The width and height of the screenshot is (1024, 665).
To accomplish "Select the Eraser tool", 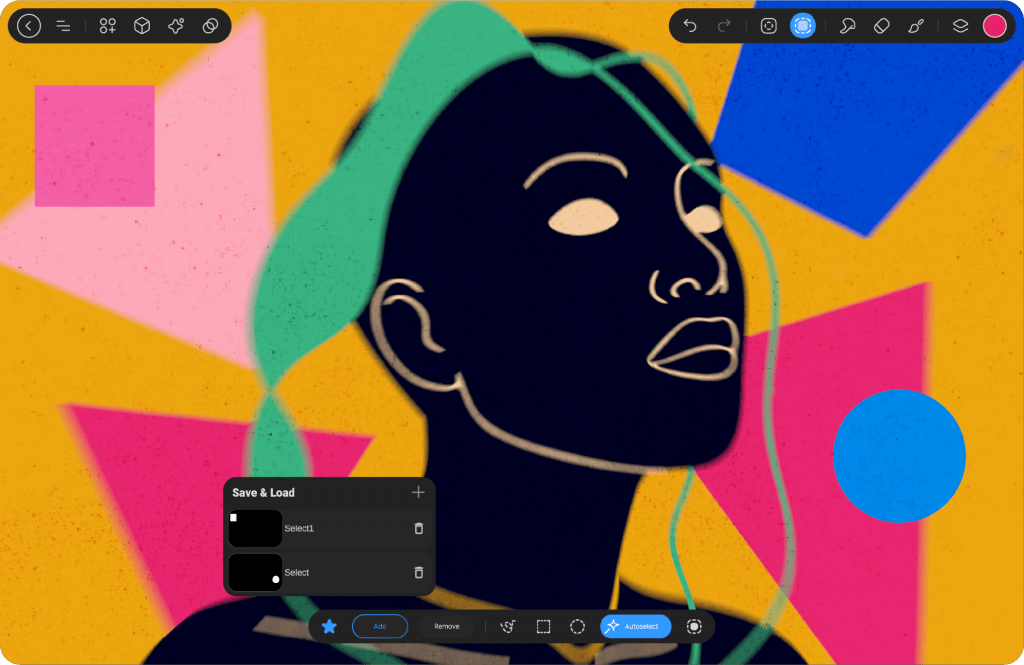I will [x=881, y=26].
